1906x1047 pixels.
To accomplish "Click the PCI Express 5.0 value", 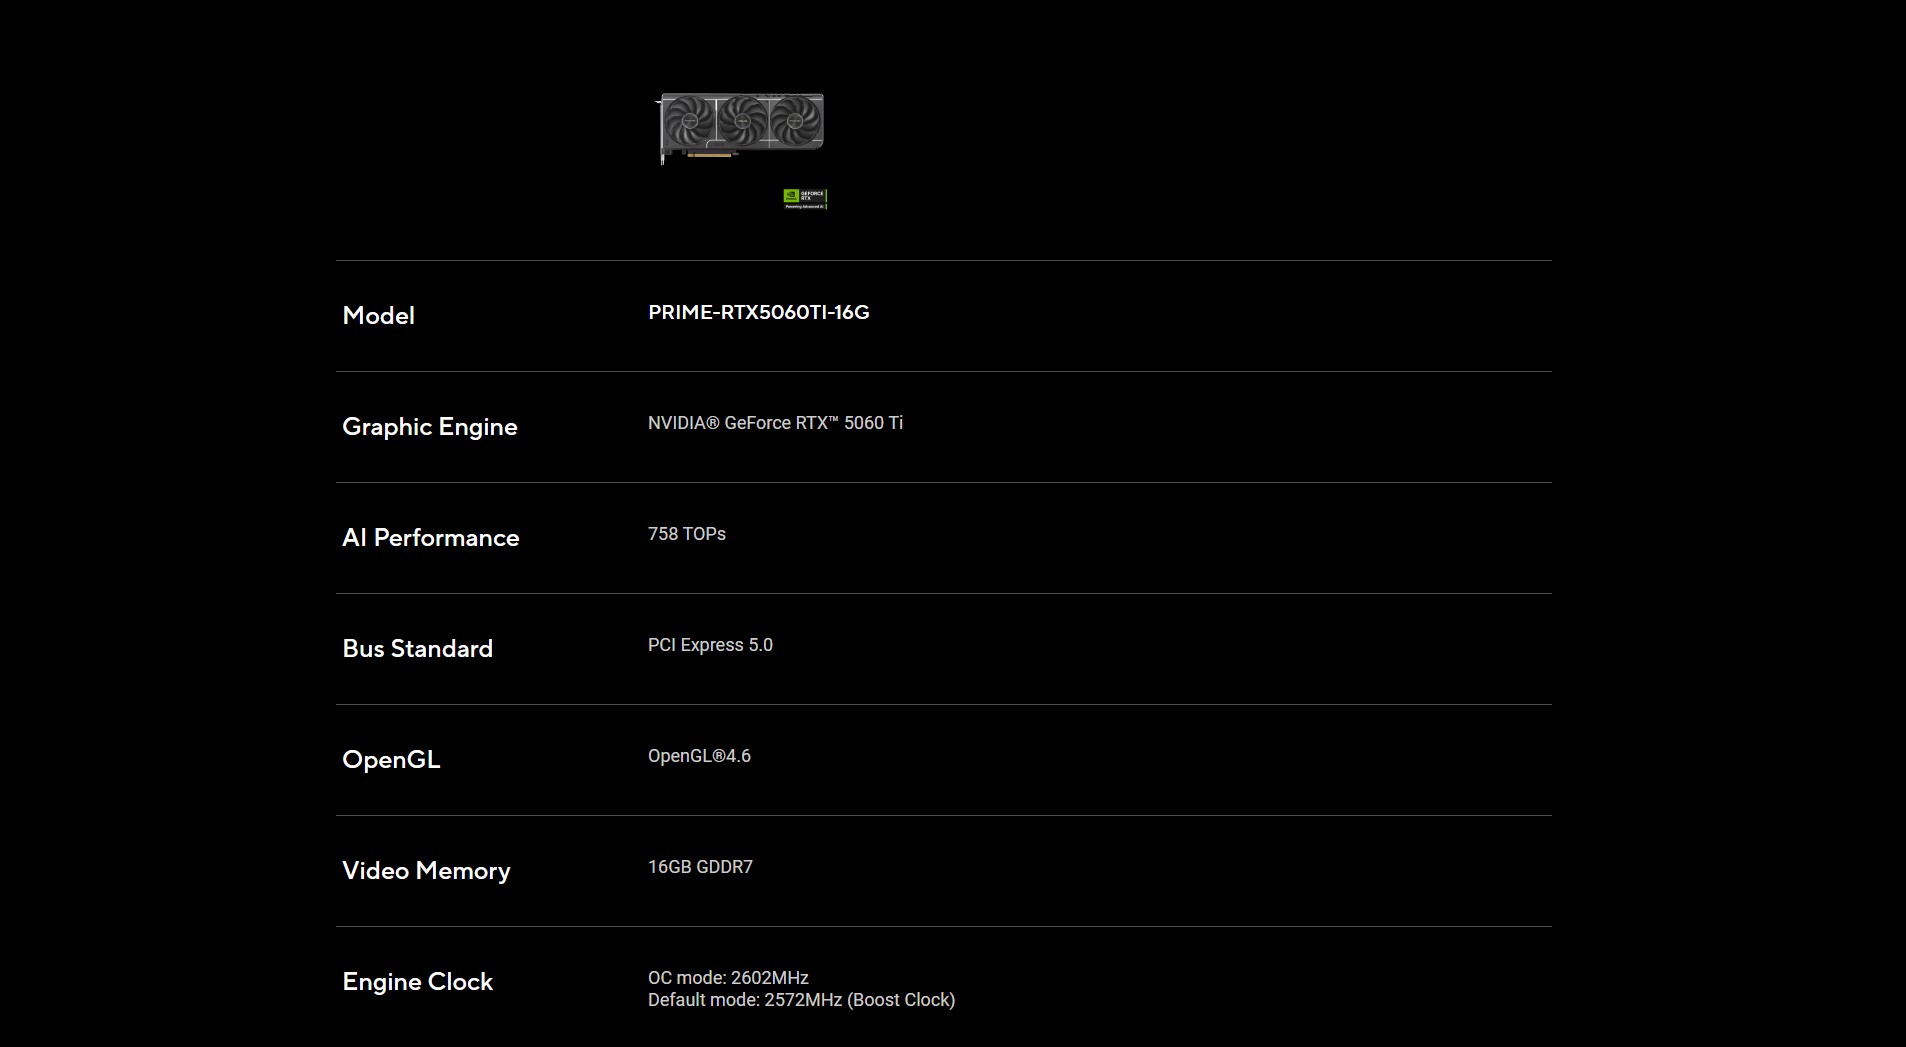I will 710,645.
